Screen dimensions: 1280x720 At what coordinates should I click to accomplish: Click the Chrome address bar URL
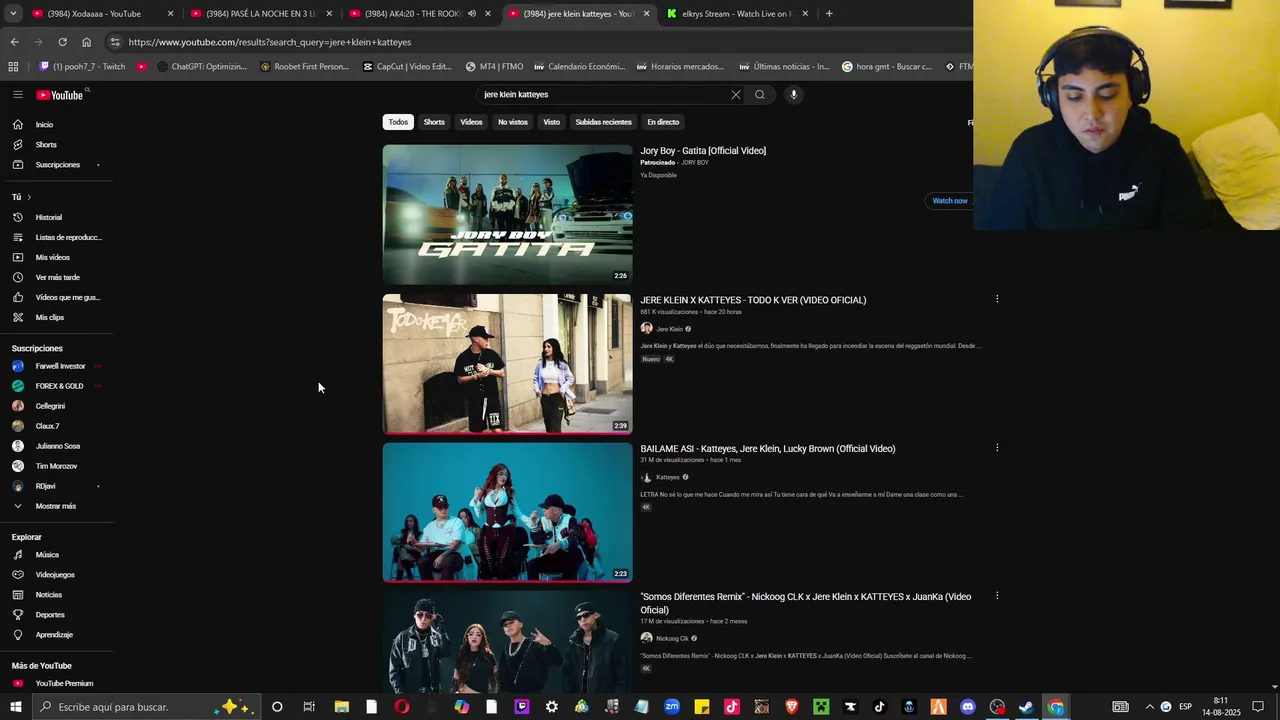[270, 42]
